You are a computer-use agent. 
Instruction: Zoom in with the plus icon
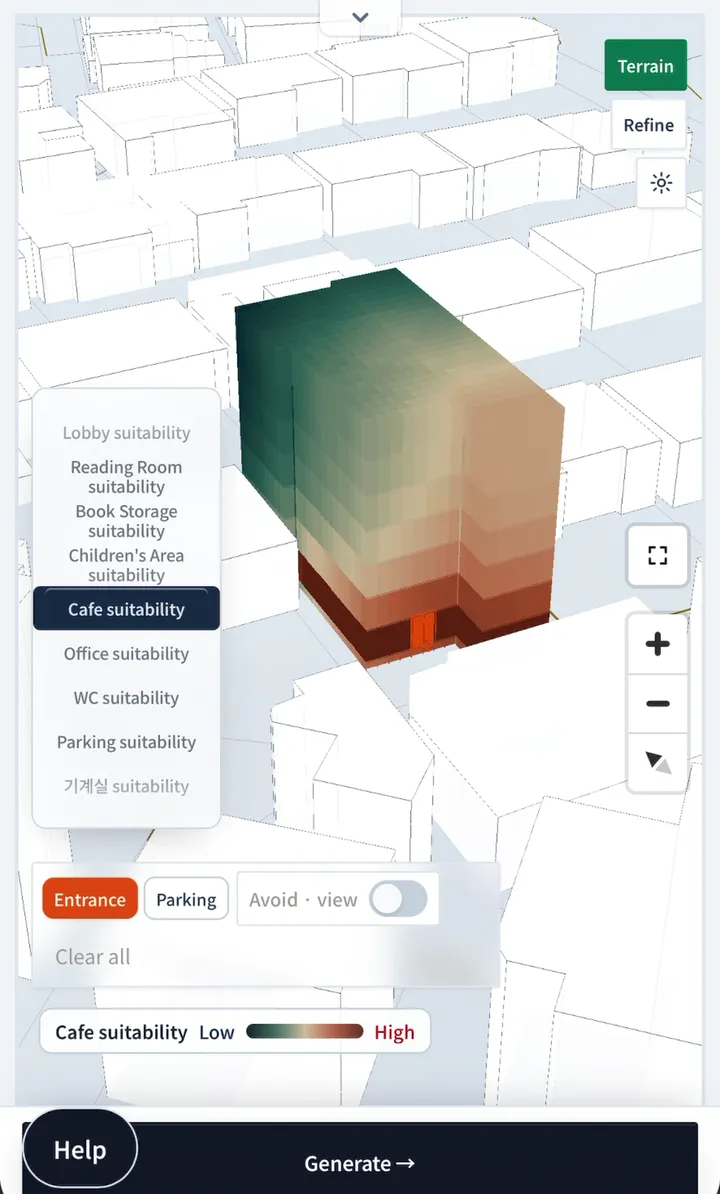pos(658,644)
